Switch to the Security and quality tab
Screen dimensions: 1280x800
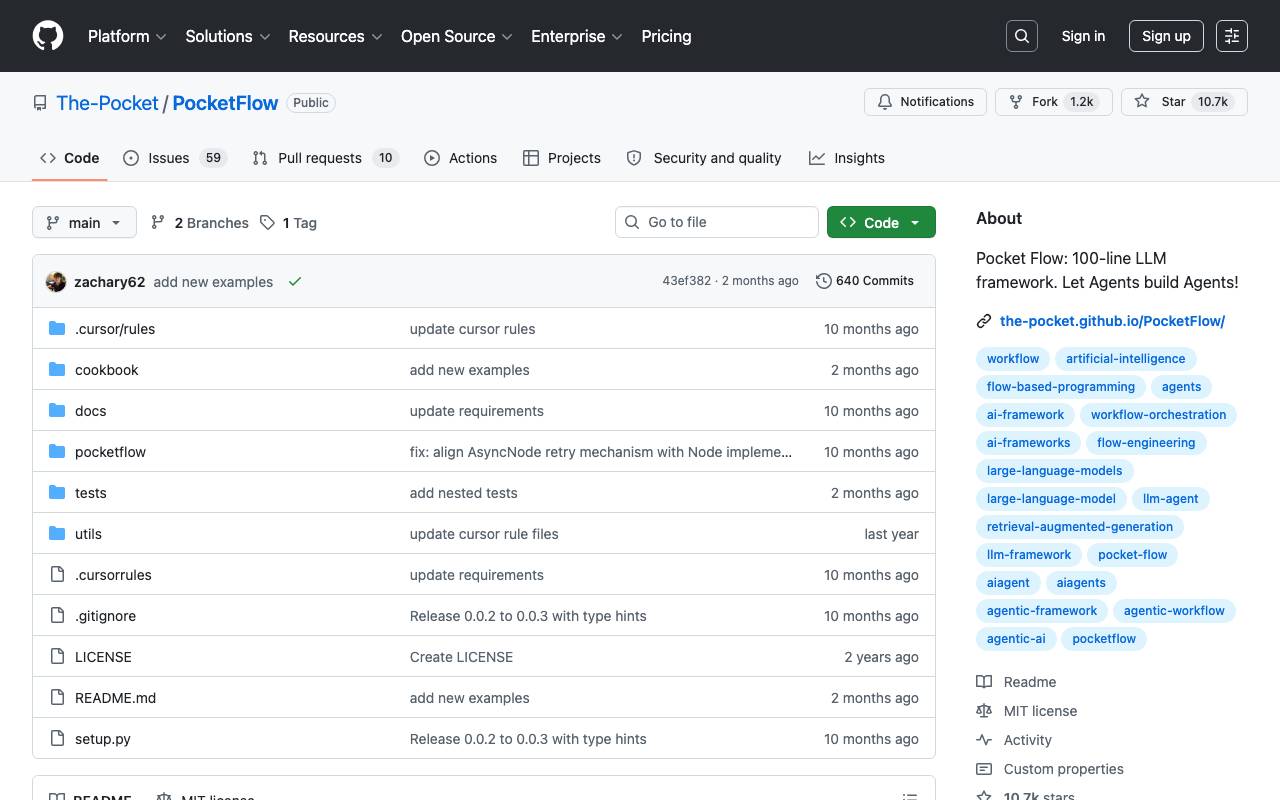point(704,158)
